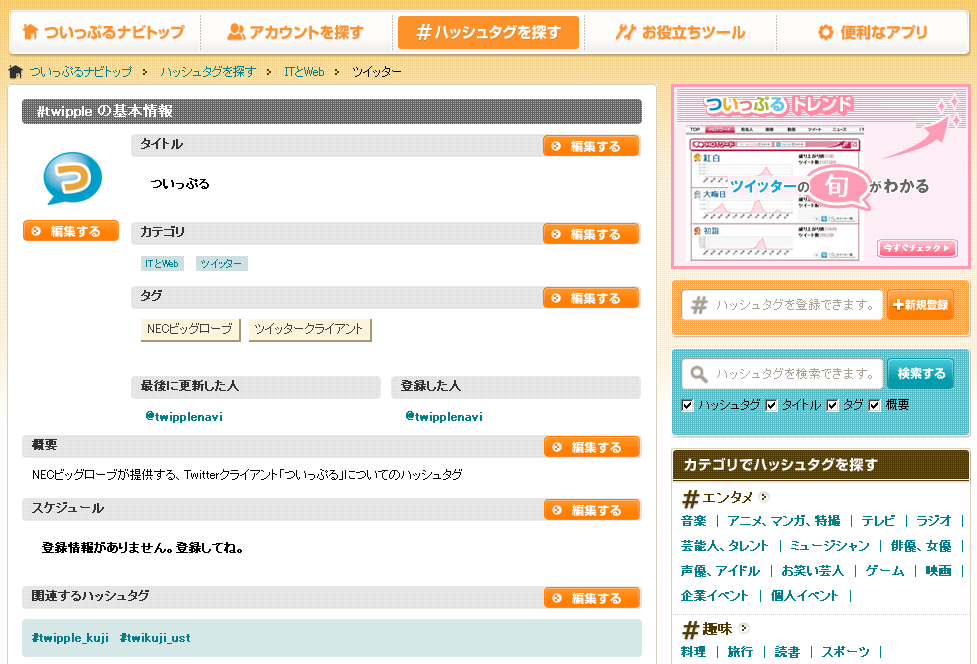Toggle ハッシュタグ search checkbox
977x664 pixels.
687,406
